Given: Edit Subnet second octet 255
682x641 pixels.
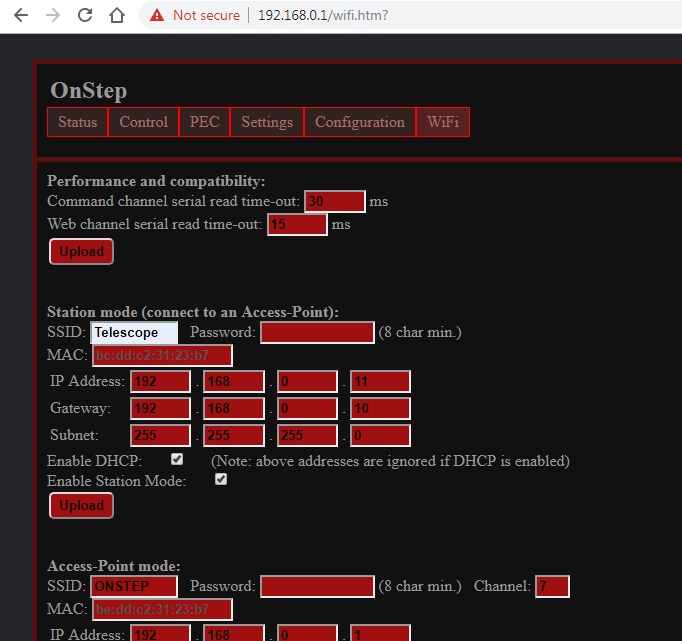Looking at the screenshot, I should tap(234, 435).
